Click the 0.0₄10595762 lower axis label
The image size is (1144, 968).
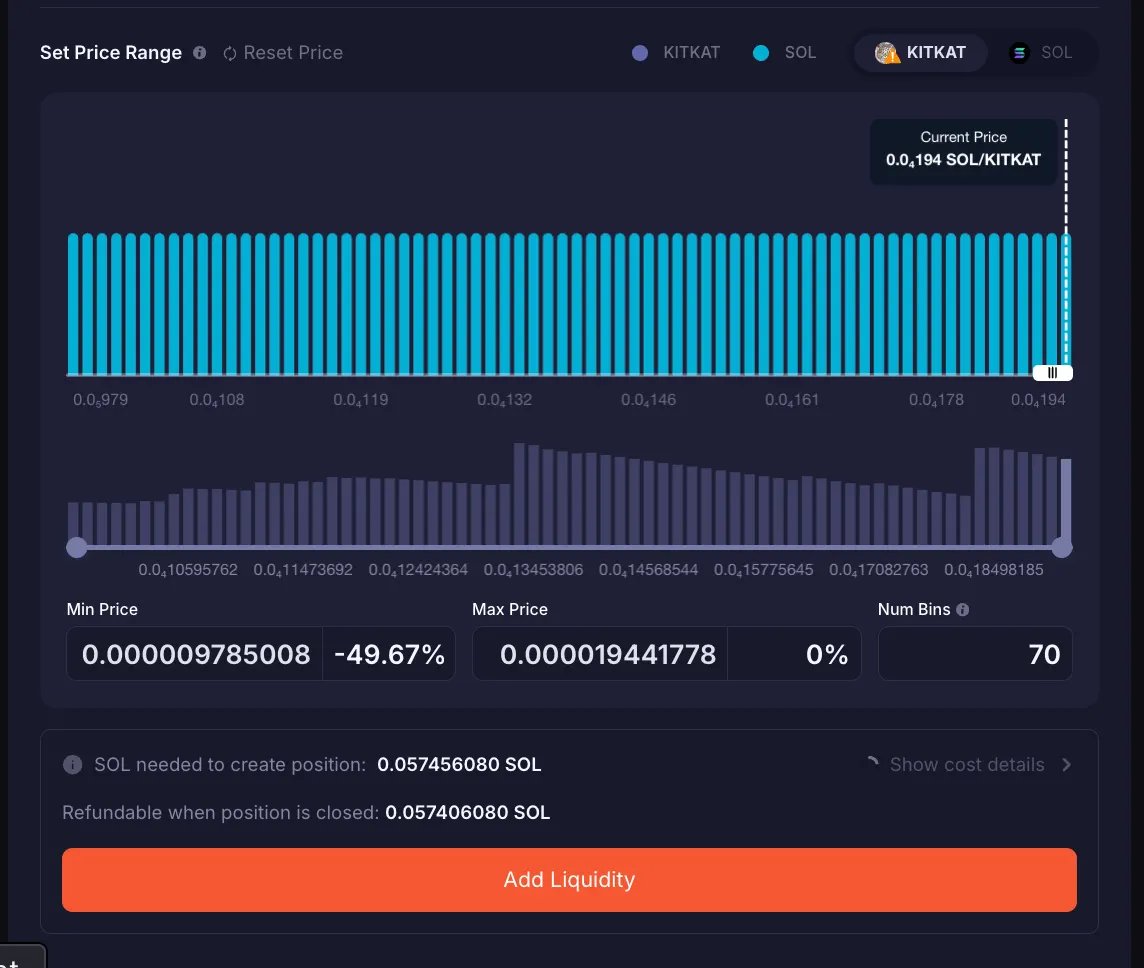[x=188, y=570]
